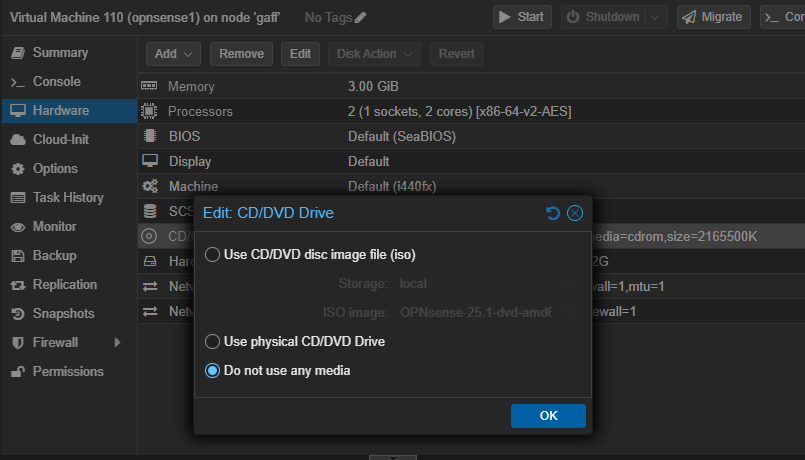This screenshot has height=460, width=805.
Task: Click the reset icon in dialog header
Action: 553,213
